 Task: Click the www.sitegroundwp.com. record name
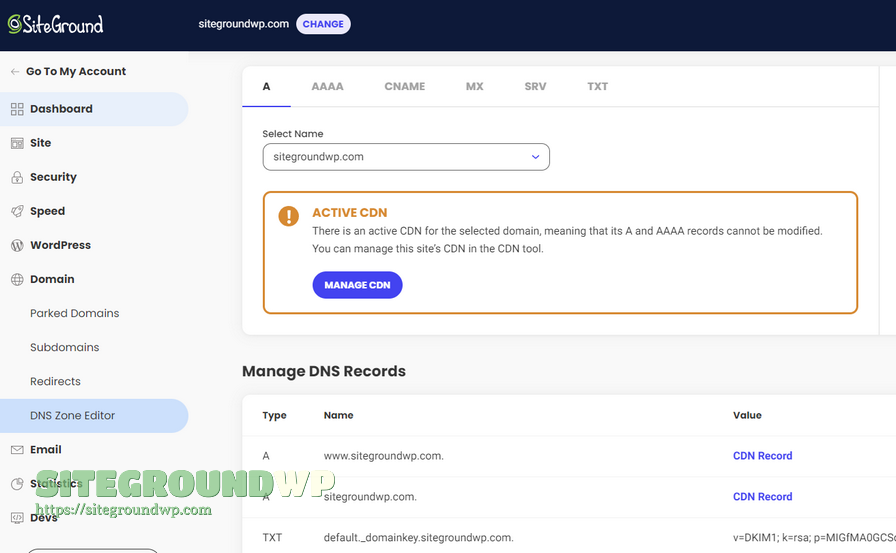pyautogui.click(x=383, y=456)
